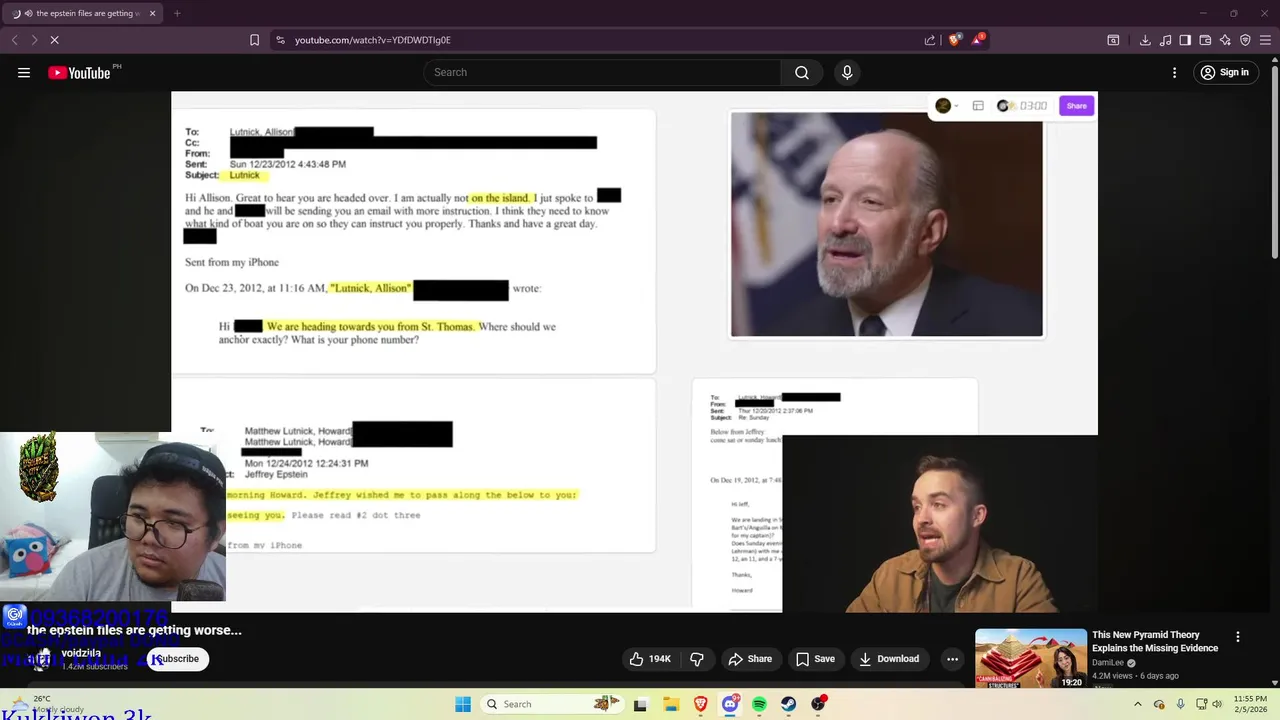Dislike the video with thumbs down

[697, 659]
